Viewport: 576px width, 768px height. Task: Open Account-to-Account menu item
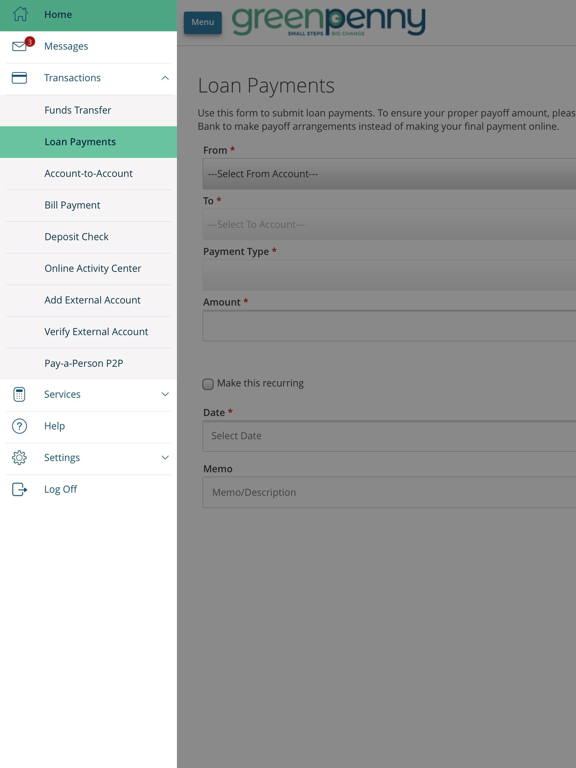(88, 173)
